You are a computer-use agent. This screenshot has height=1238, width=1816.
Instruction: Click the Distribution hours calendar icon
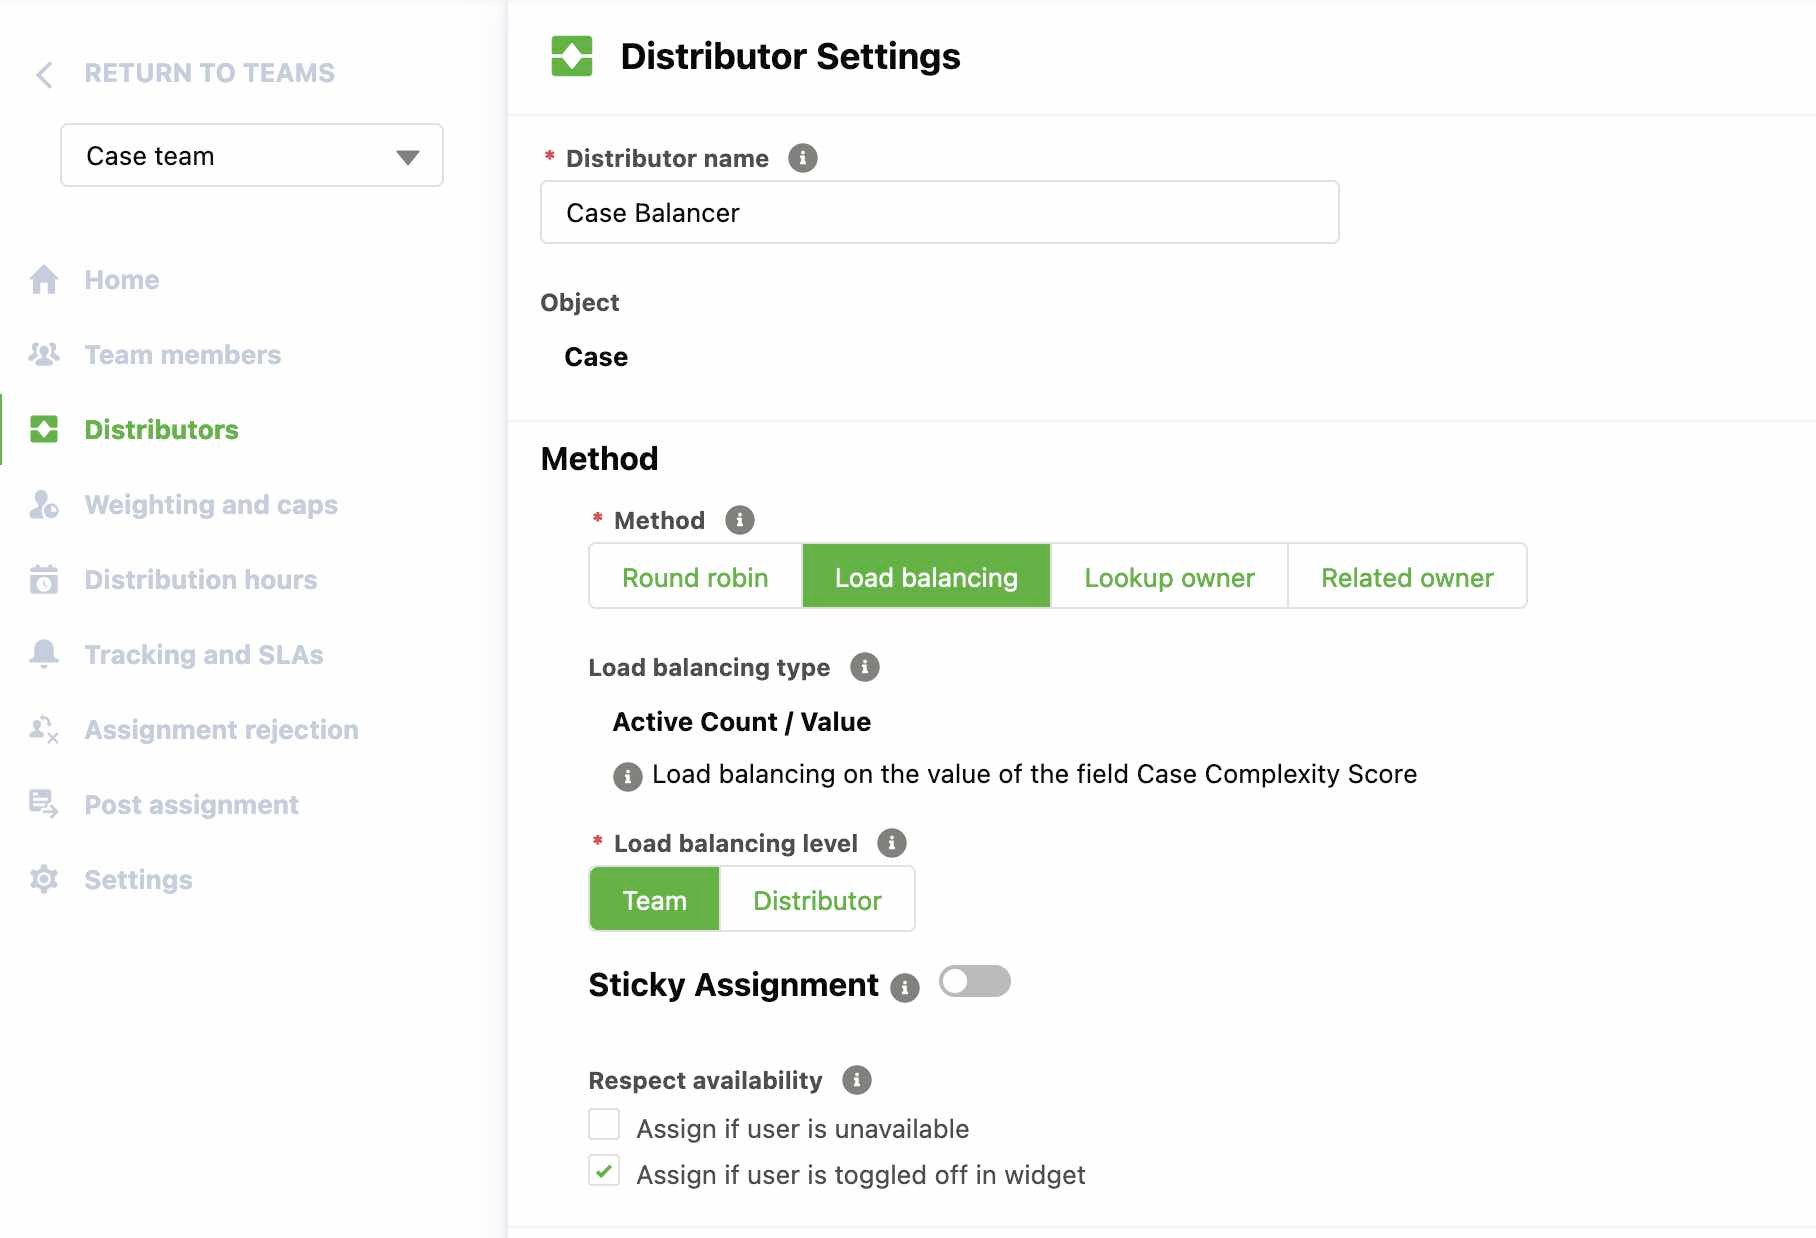coord(45,580)
